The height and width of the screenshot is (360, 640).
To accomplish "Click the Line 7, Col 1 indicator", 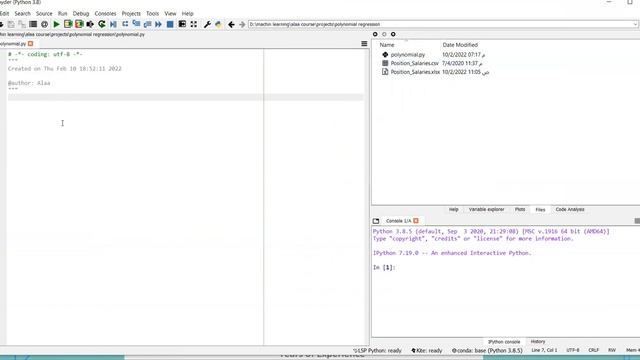I will coord(544,351).
